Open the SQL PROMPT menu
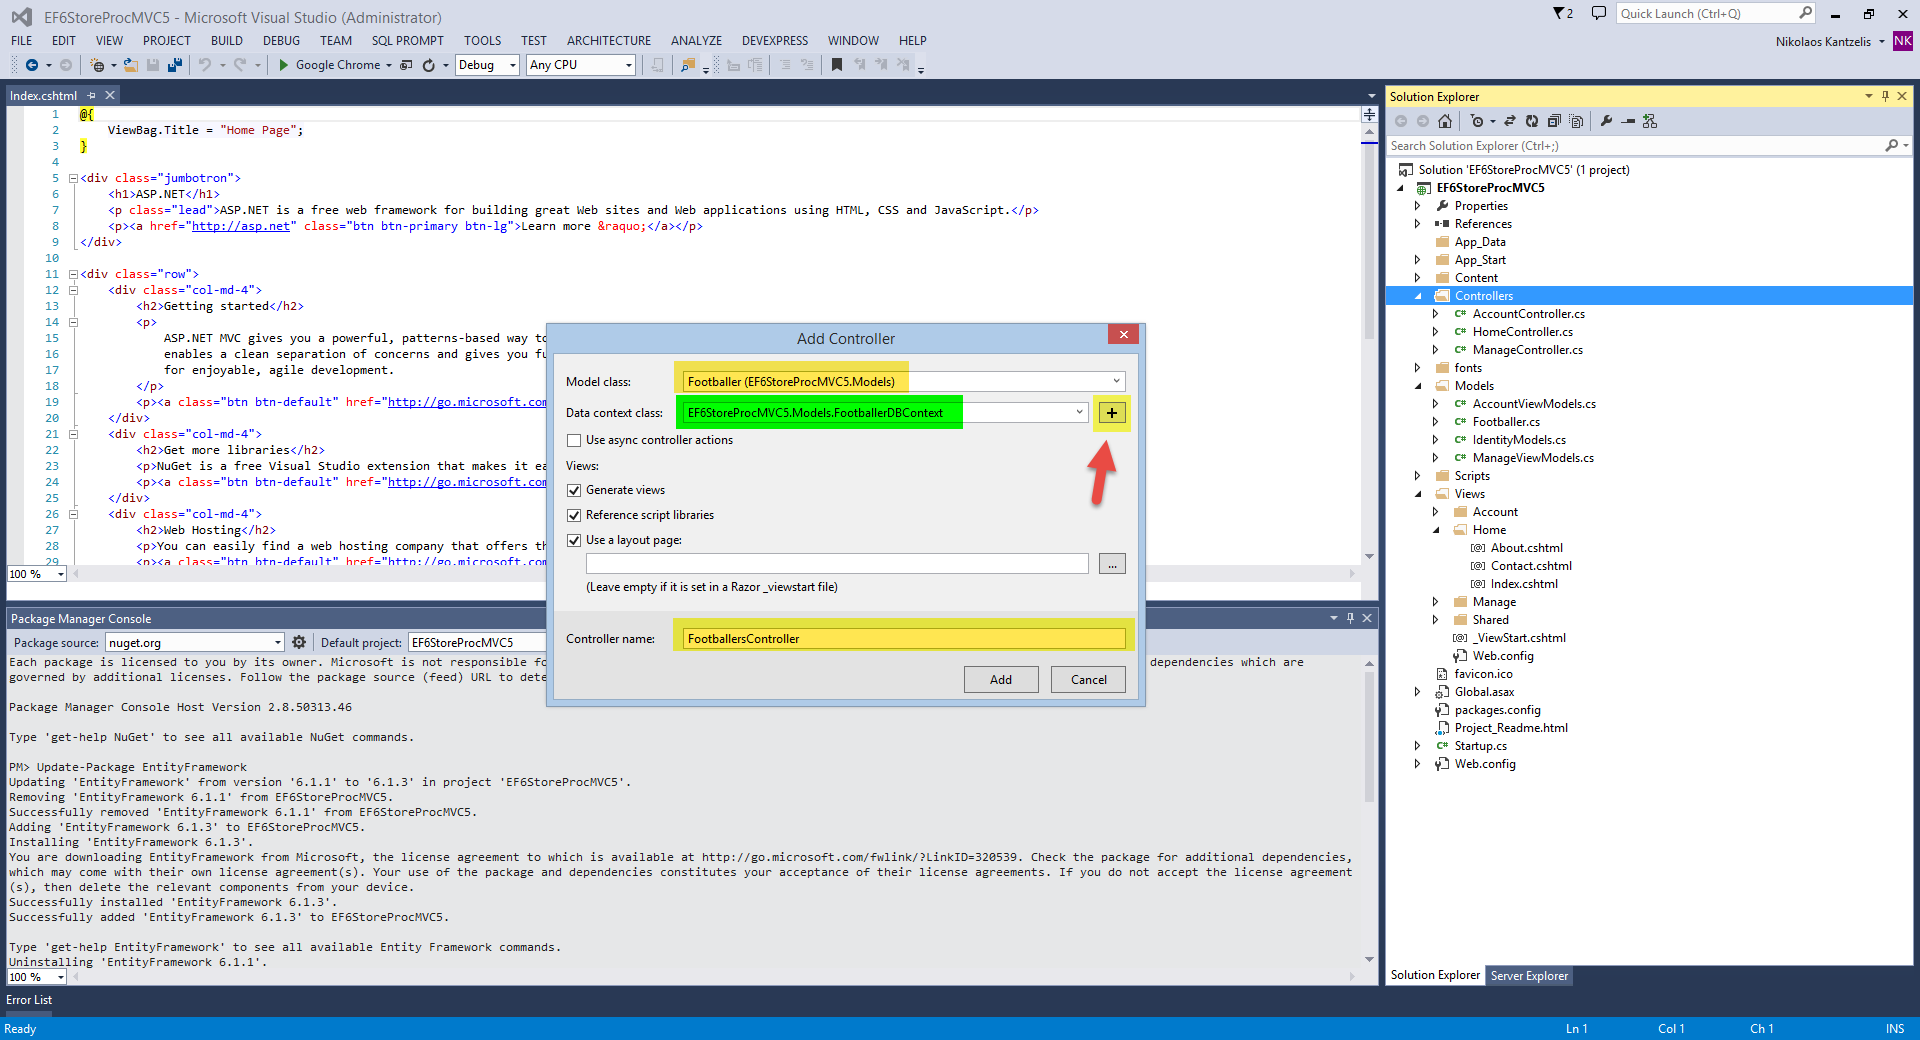1920x1040 pixels. click(x=407, y=41)
